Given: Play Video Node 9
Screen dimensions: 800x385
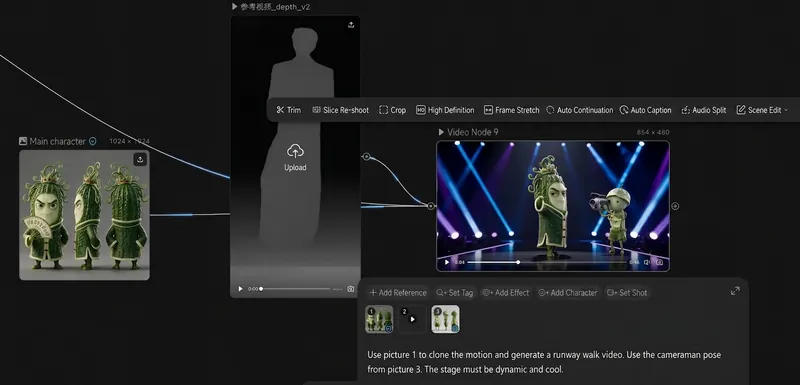Looking at the screenshot, I should (447, 263).
